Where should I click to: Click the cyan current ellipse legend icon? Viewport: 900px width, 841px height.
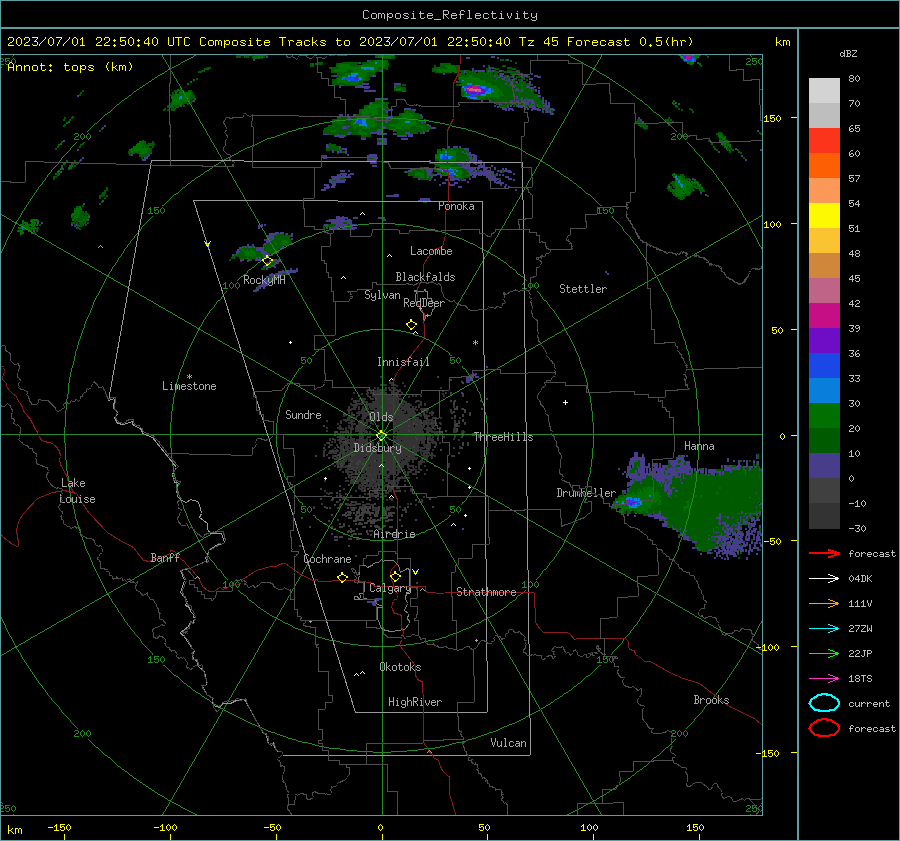824,703
